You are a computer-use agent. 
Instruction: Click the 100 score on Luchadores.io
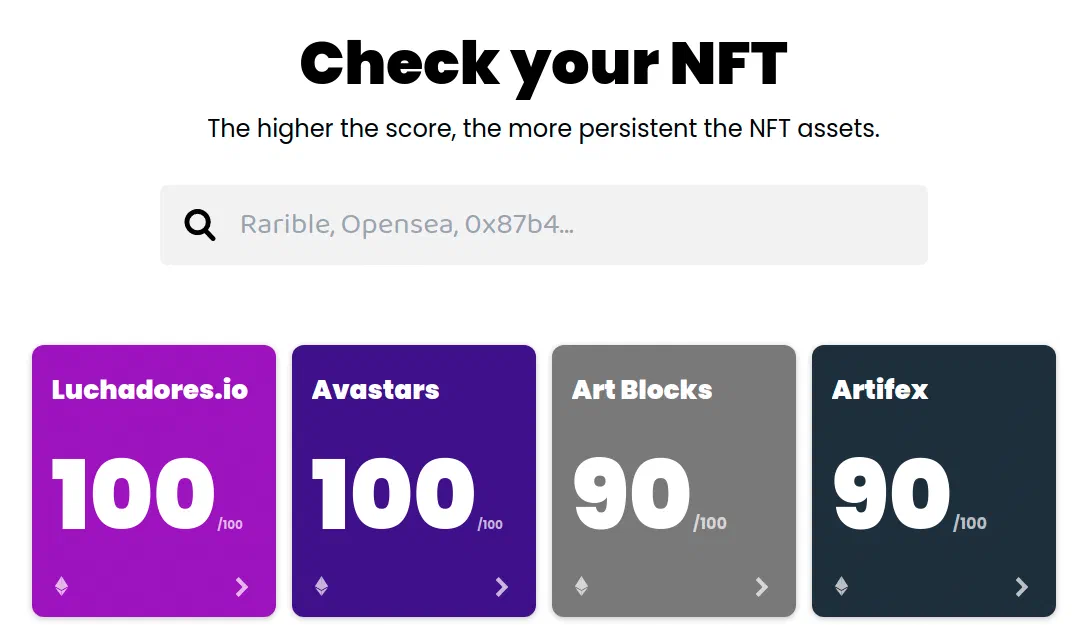[133, 494]
